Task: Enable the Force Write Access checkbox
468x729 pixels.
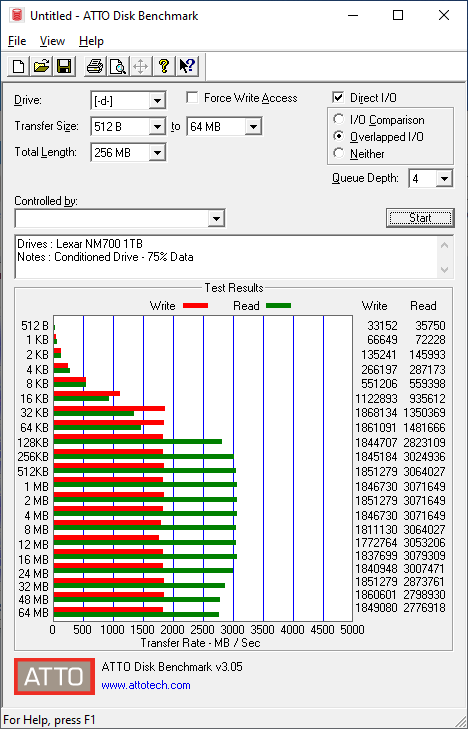Action: 192,98
